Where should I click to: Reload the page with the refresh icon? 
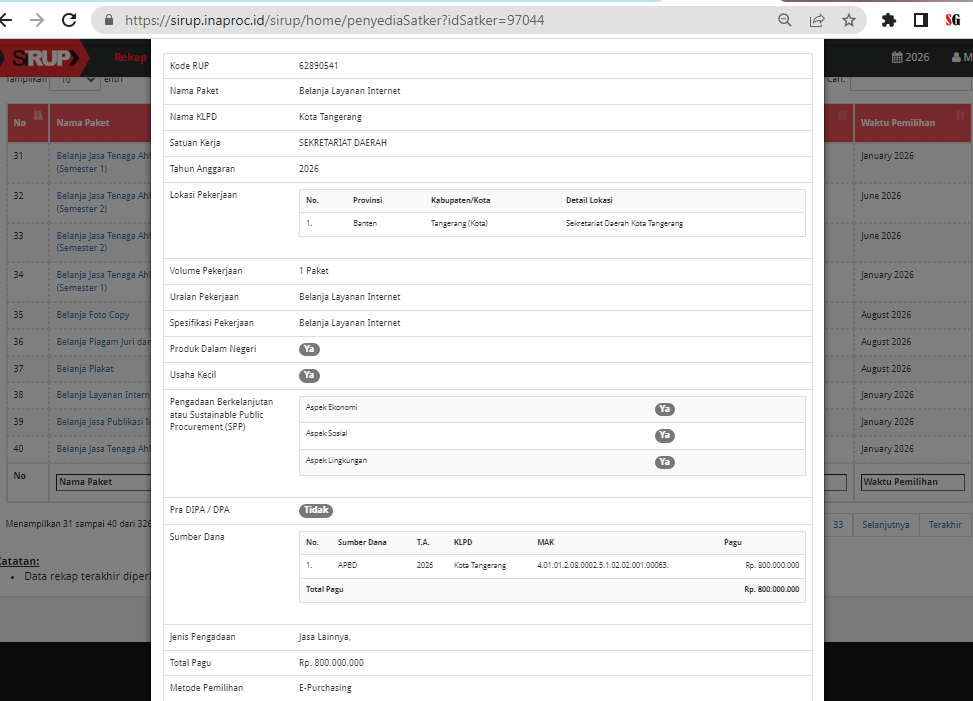[x=69, y=20]
